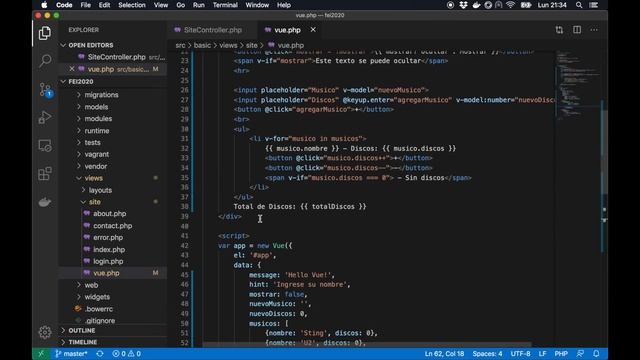This screenshot has width=640, height=360.
Task: Open the File menu
Action: point(86,5)
